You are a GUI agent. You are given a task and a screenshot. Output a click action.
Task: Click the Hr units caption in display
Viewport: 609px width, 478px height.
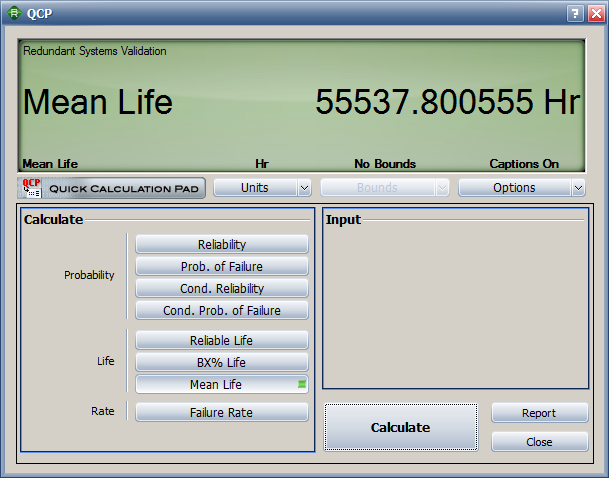pyautogui.click(x=262, y=164)
